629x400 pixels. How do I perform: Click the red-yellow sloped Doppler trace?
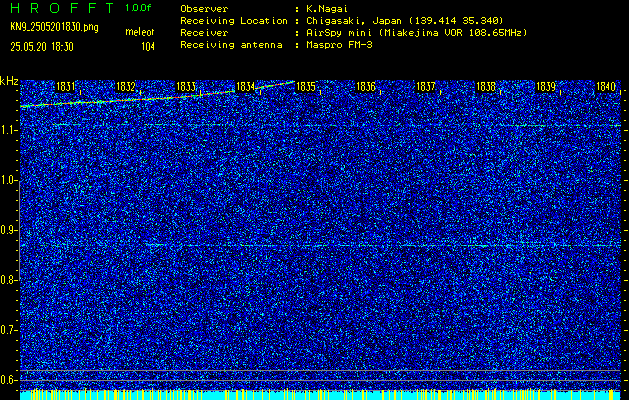click(x=157, y=95)
